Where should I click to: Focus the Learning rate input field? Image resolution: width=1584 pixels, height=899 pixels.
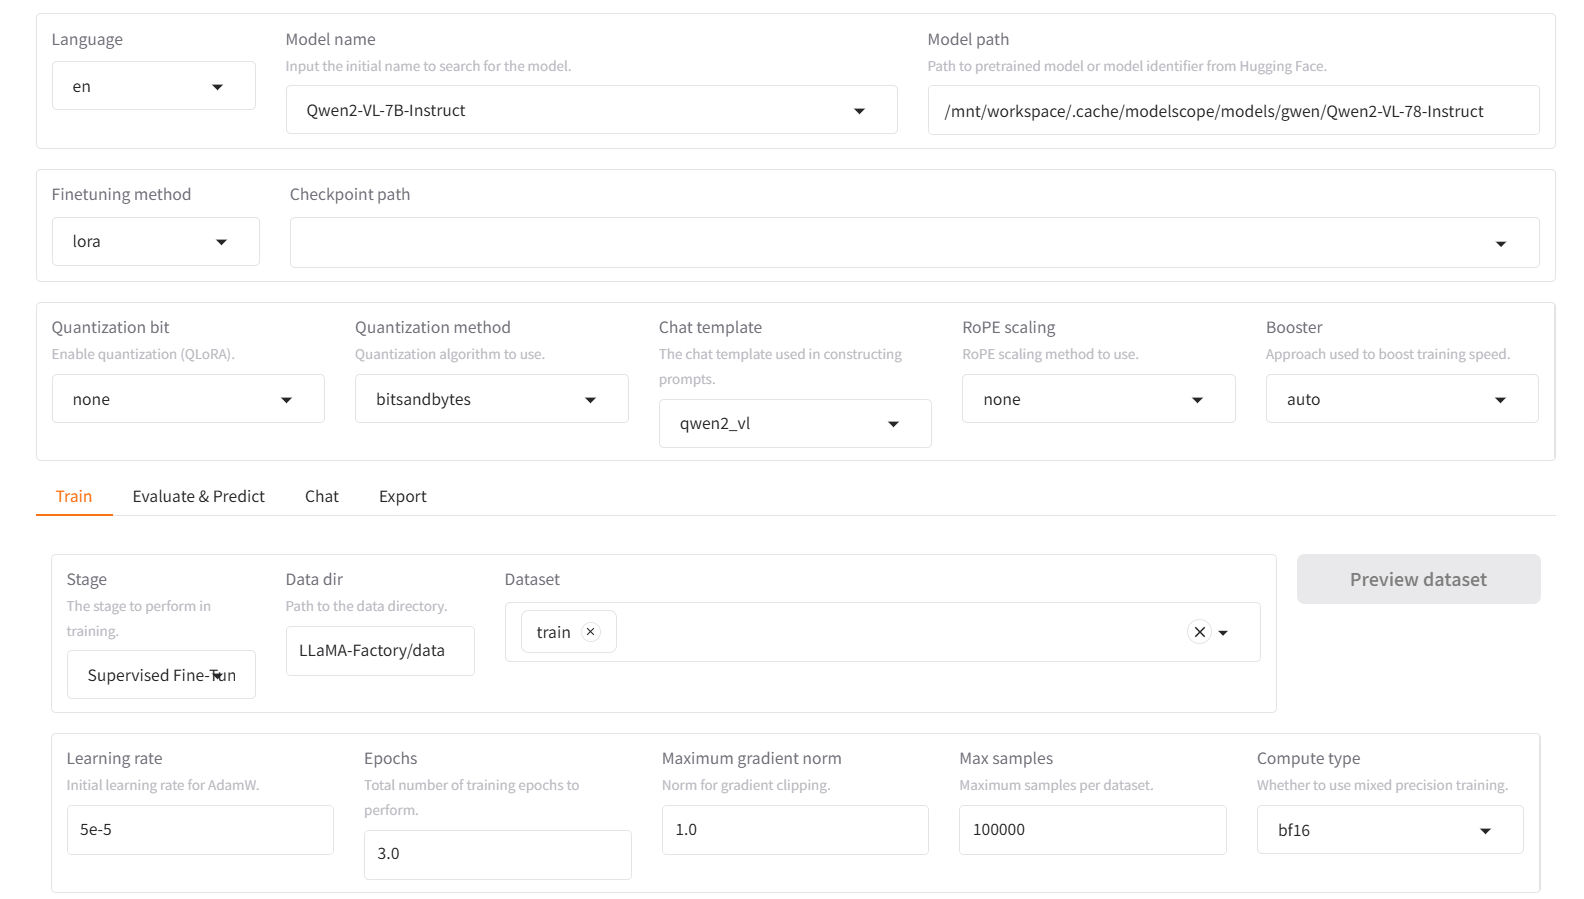200,830
